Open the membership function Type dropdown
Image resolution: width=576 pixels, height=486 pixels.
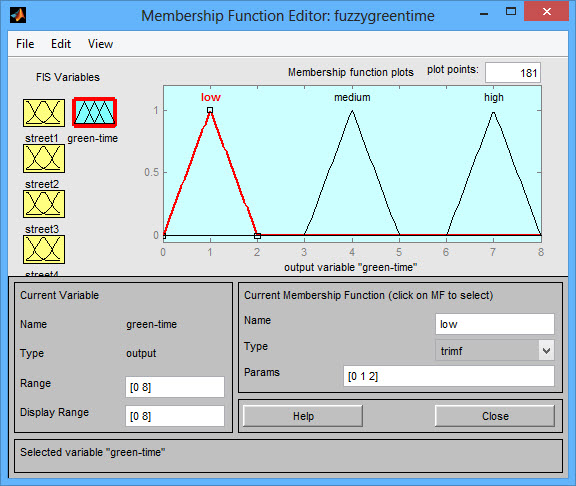pos(494,350)
